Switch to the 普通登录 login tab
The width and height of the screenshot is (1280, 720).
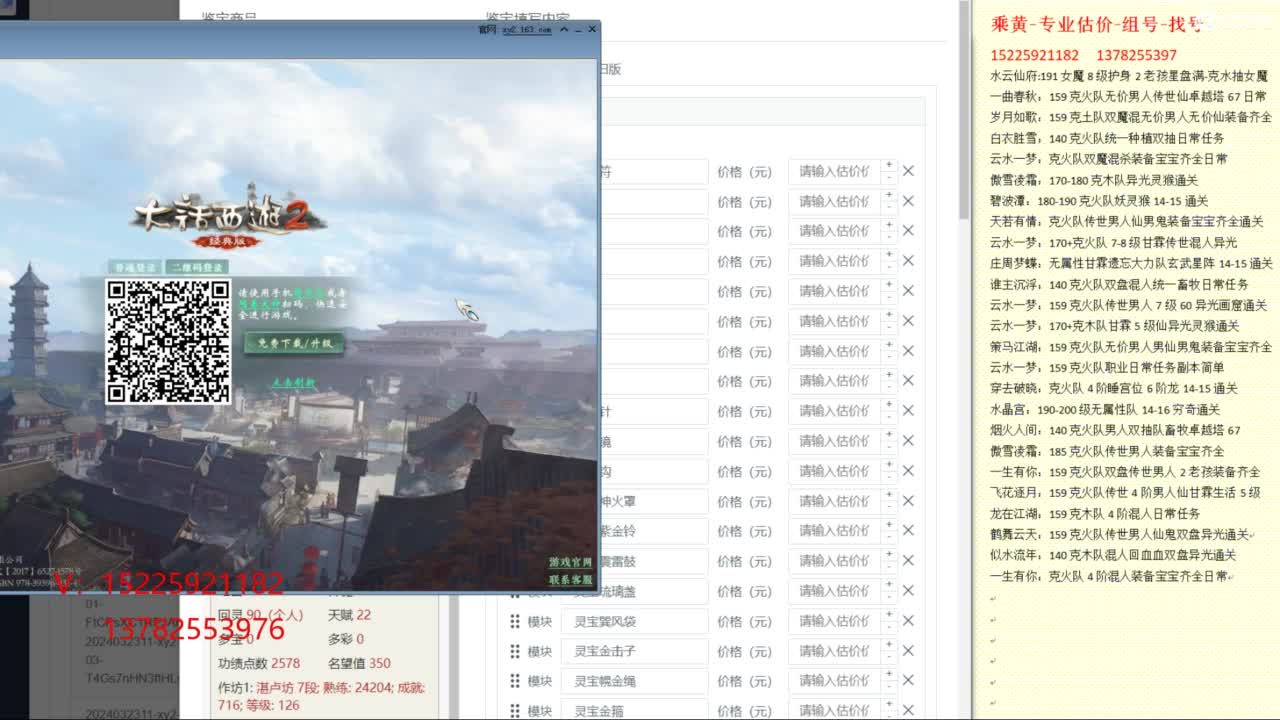135,268
